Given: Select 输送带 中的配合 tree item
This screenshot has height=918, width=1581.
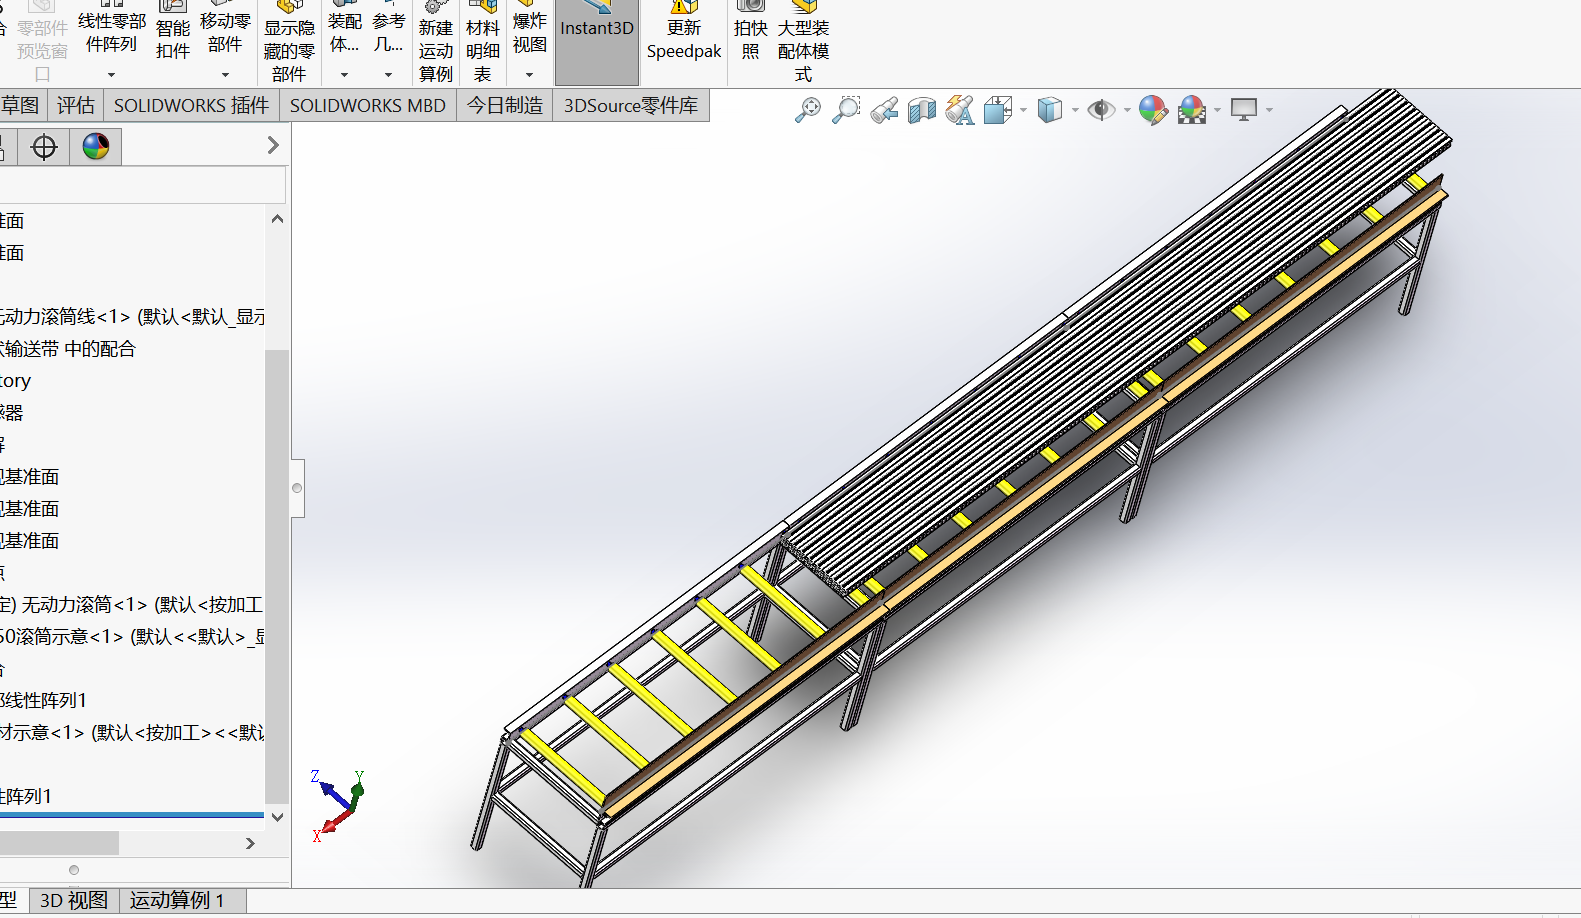Looking at the screenshot, I should [68, 349].
